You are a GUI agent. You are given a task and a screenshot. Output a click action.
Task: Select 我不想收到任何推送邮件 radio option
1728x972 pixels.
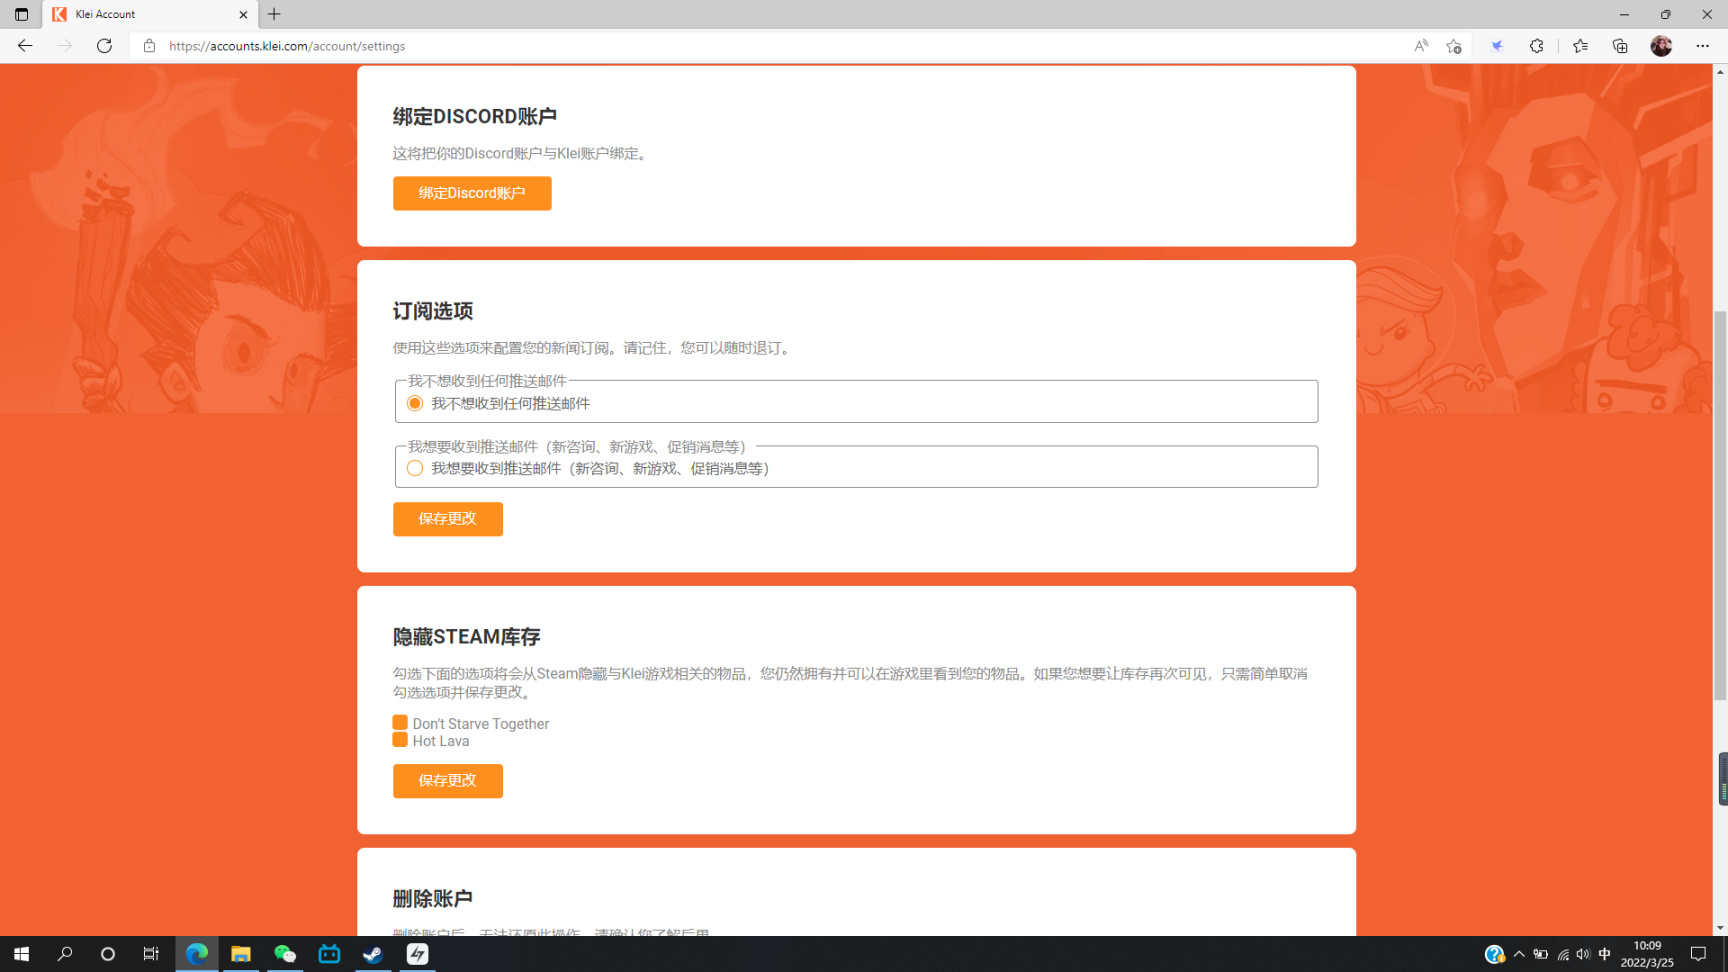point(415,403)
